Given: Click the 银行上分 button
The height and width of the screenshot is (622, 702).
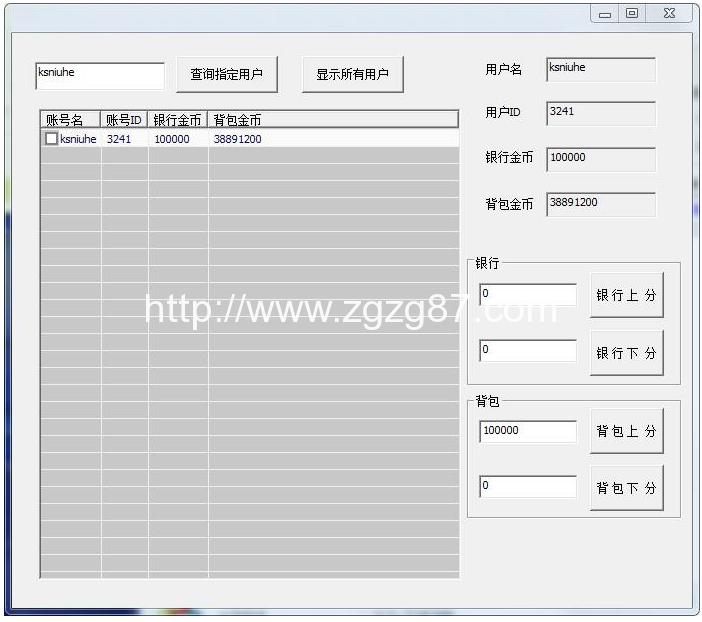Looking at the screenshot, I should click(626, 295).
